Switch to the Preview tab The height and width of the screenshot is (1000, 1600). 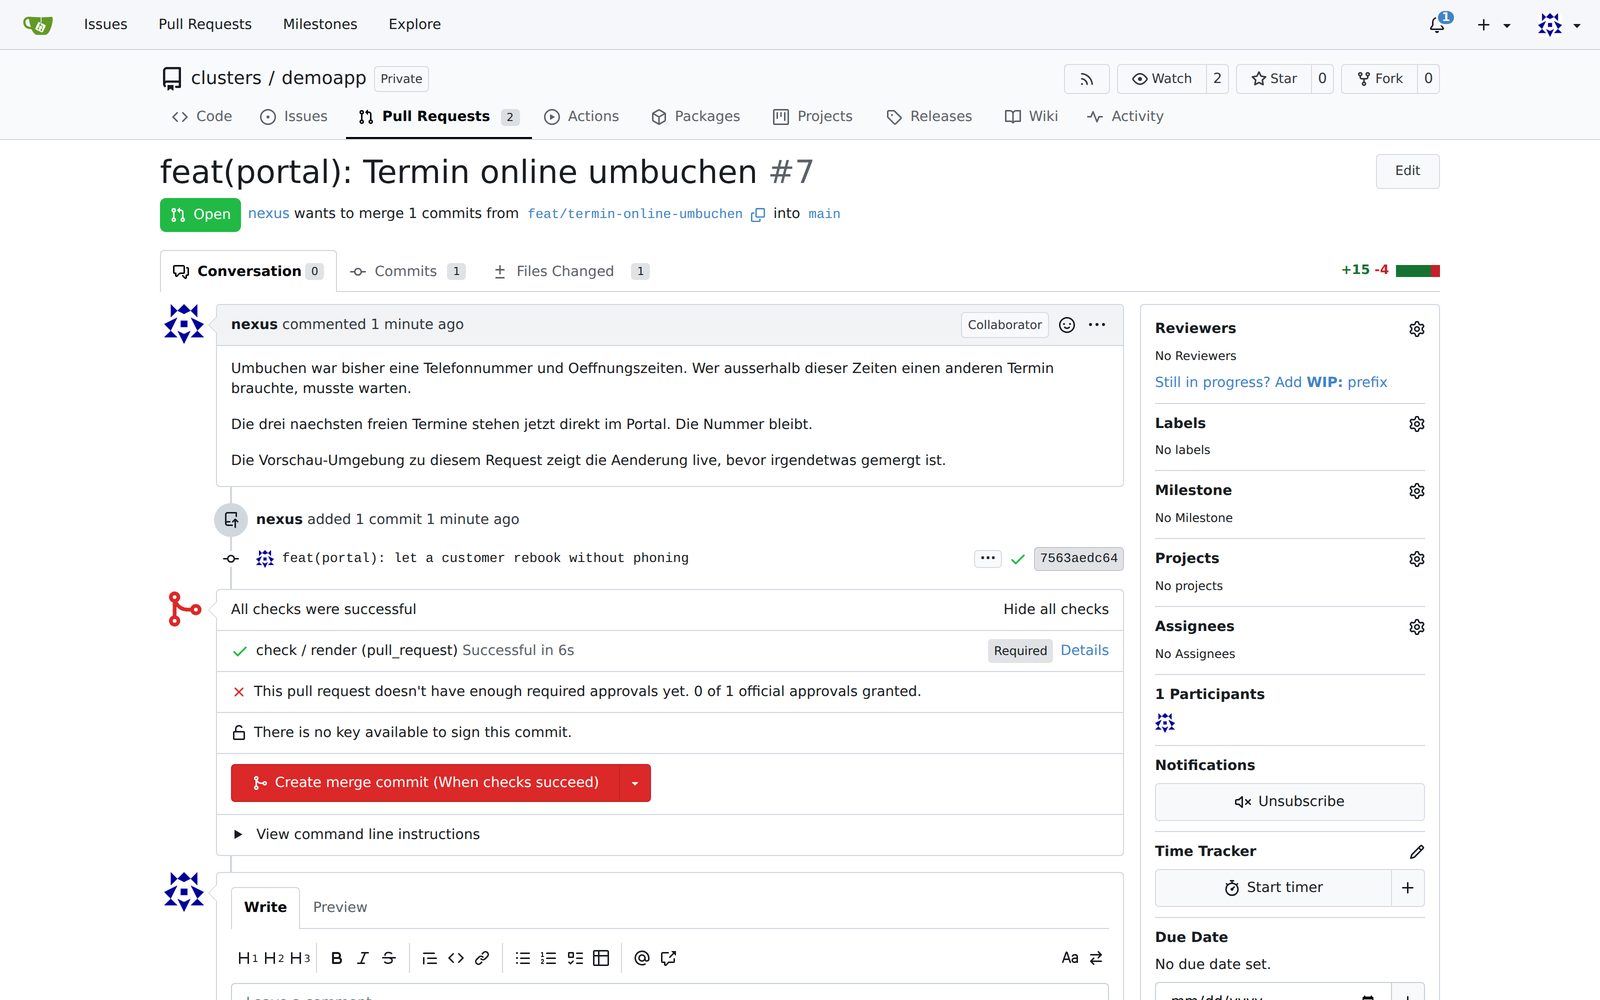click(x=340, y=907)
